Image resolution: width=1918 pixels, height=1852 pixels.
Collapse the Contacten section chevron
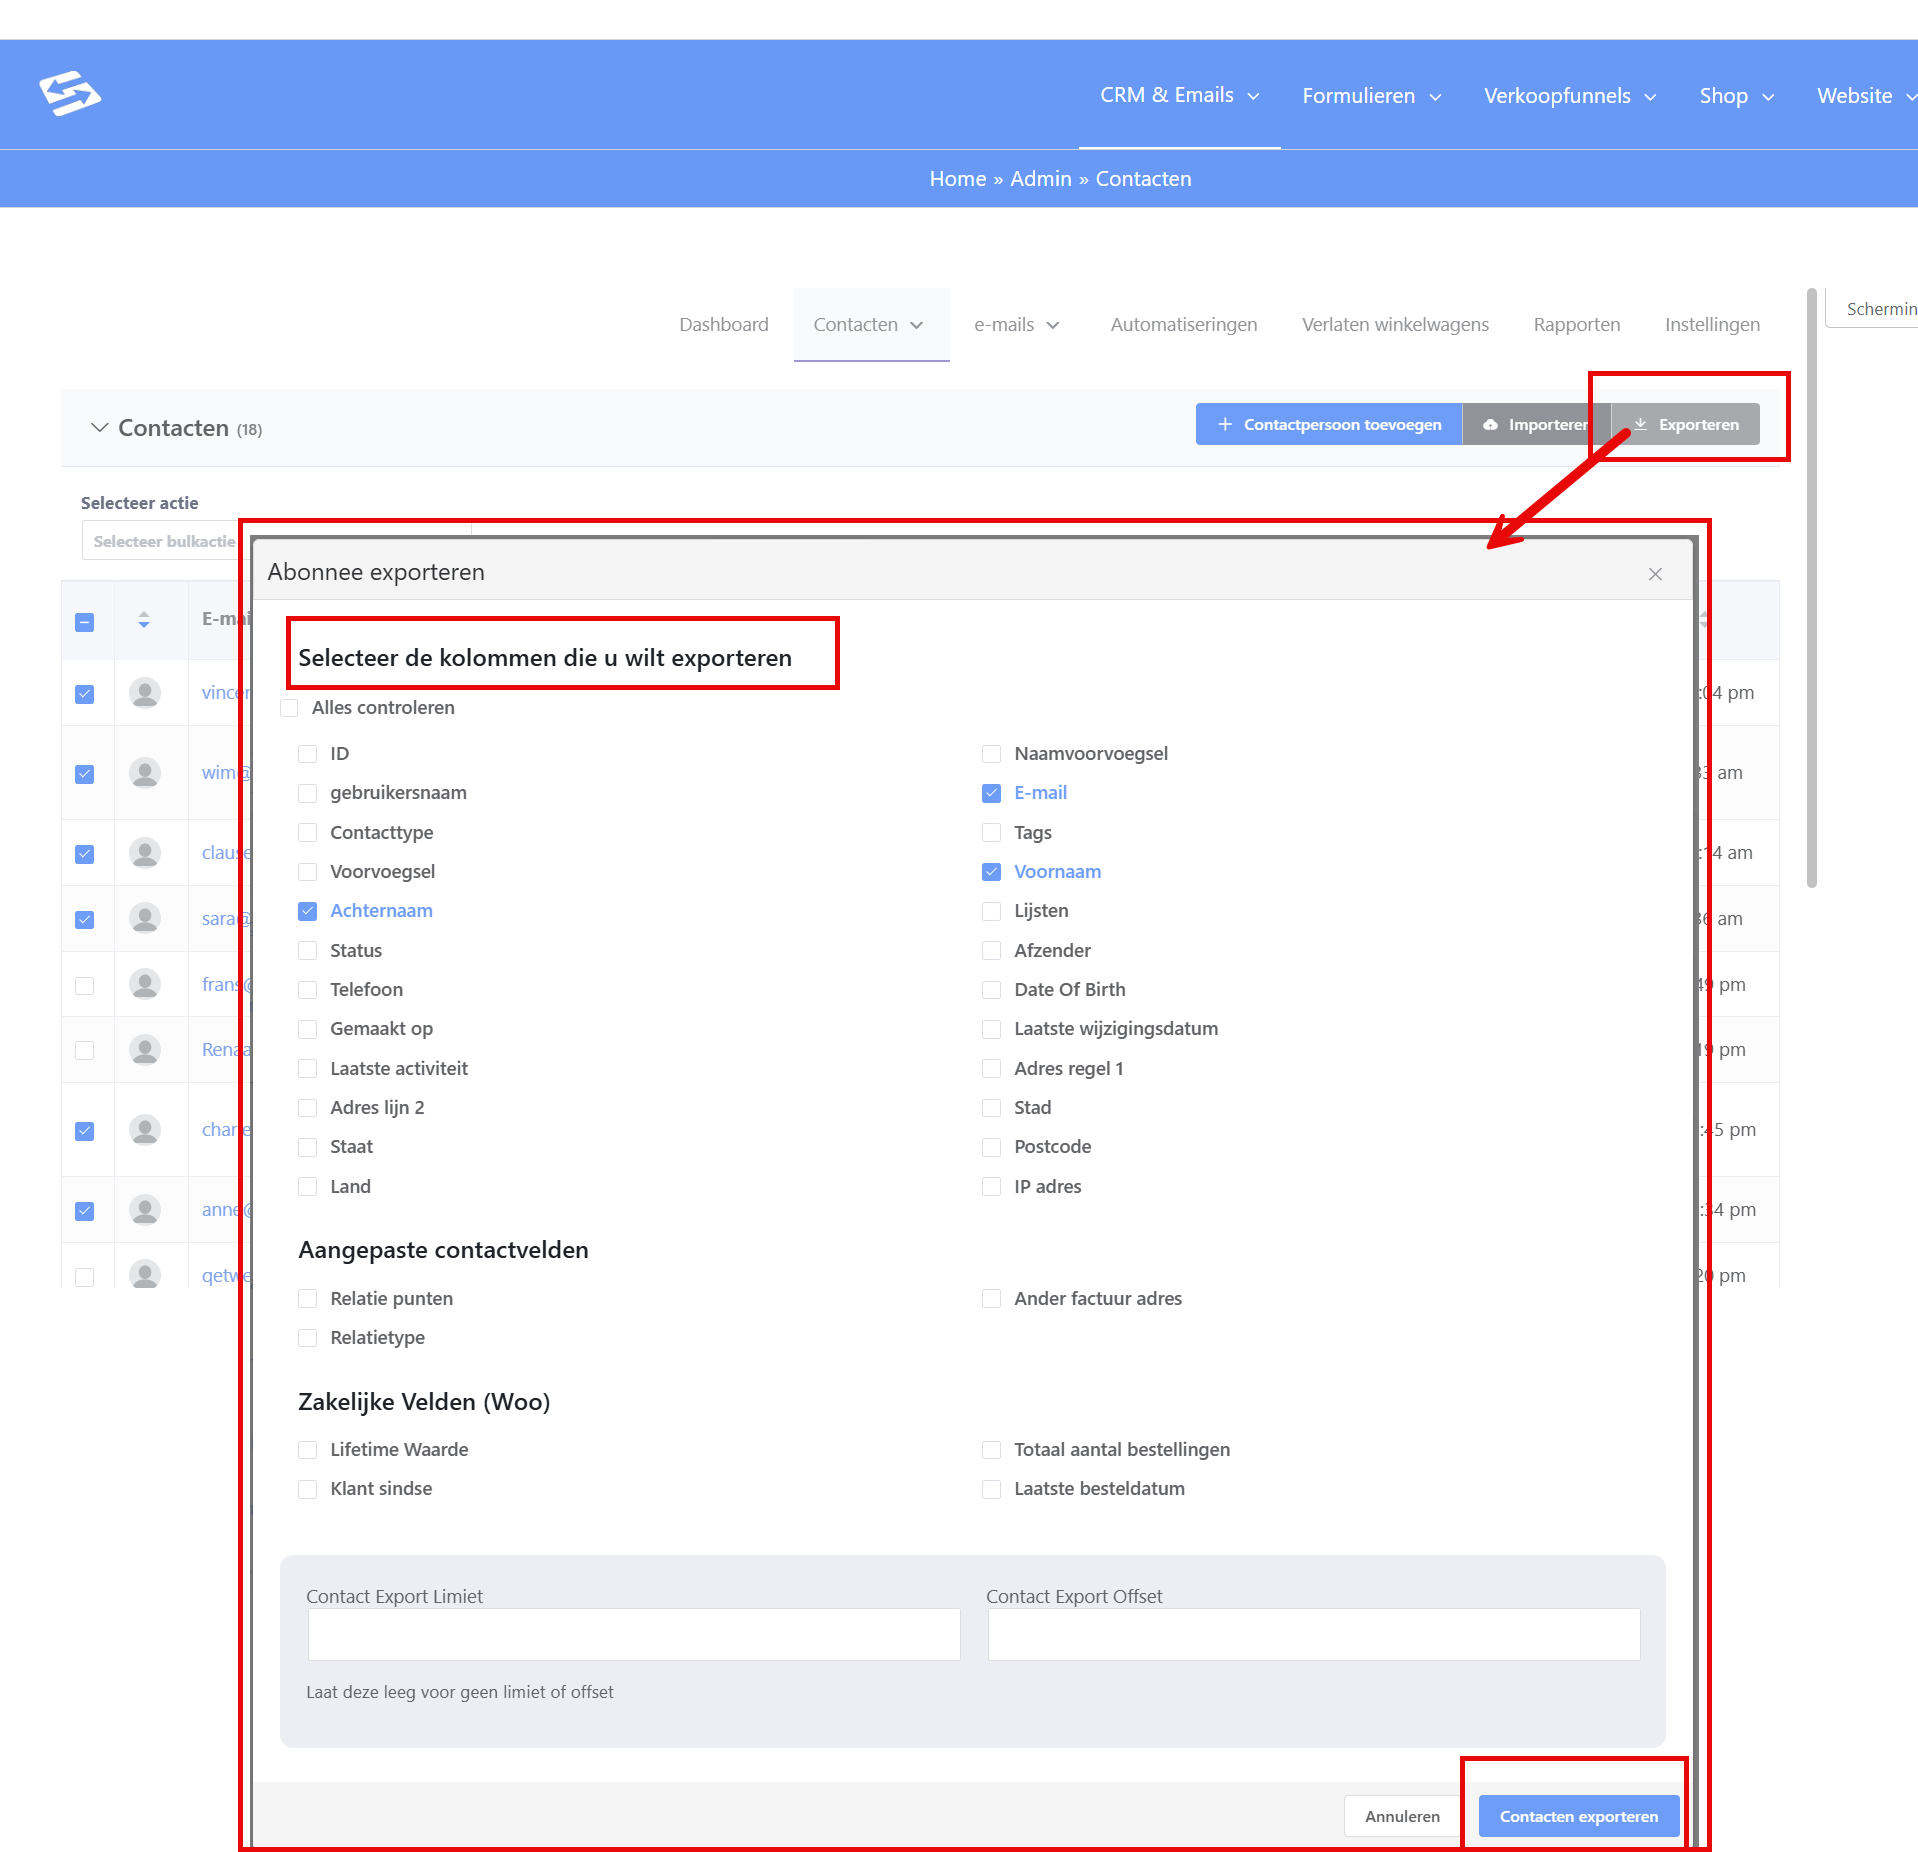99,427
